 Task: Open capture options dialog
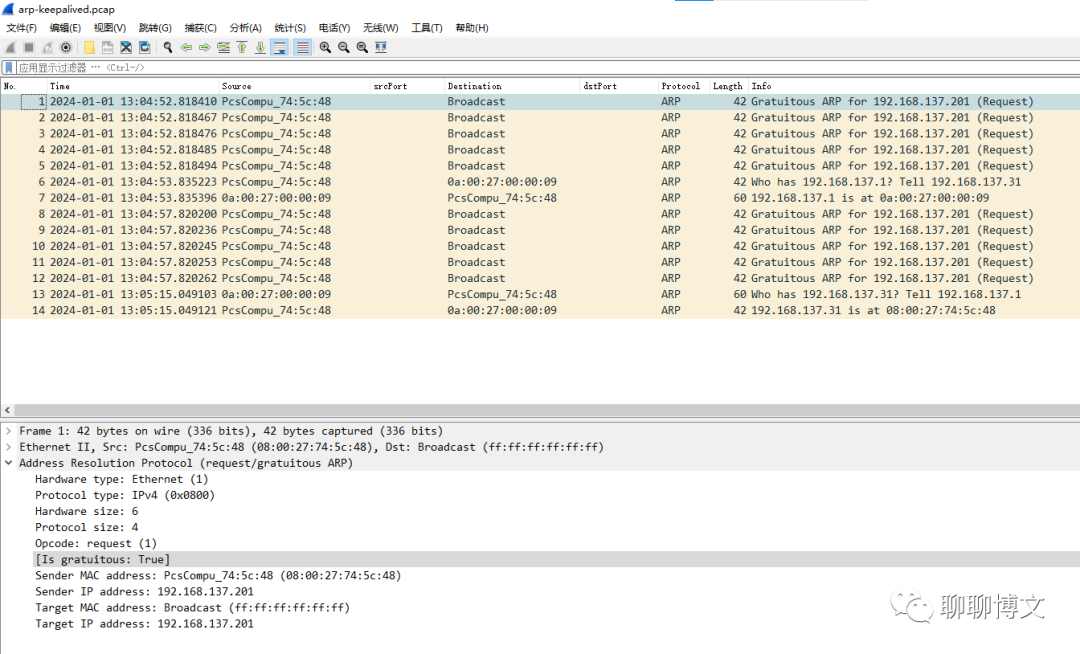tap(66, 48)
